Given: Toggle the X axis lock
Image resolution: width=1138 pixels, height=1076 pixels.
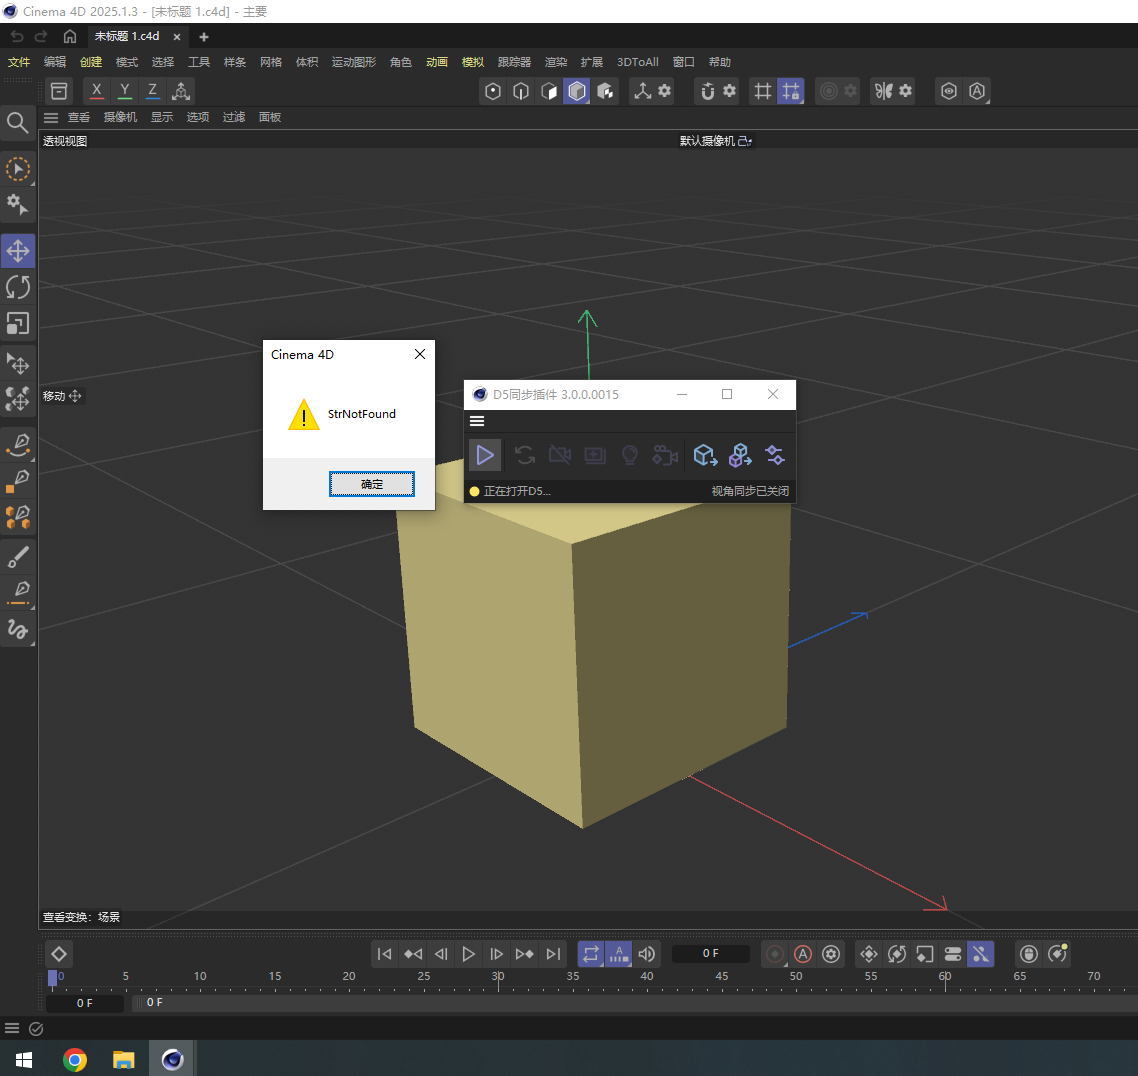Looking at the screenshot, I should click(96, 91).
